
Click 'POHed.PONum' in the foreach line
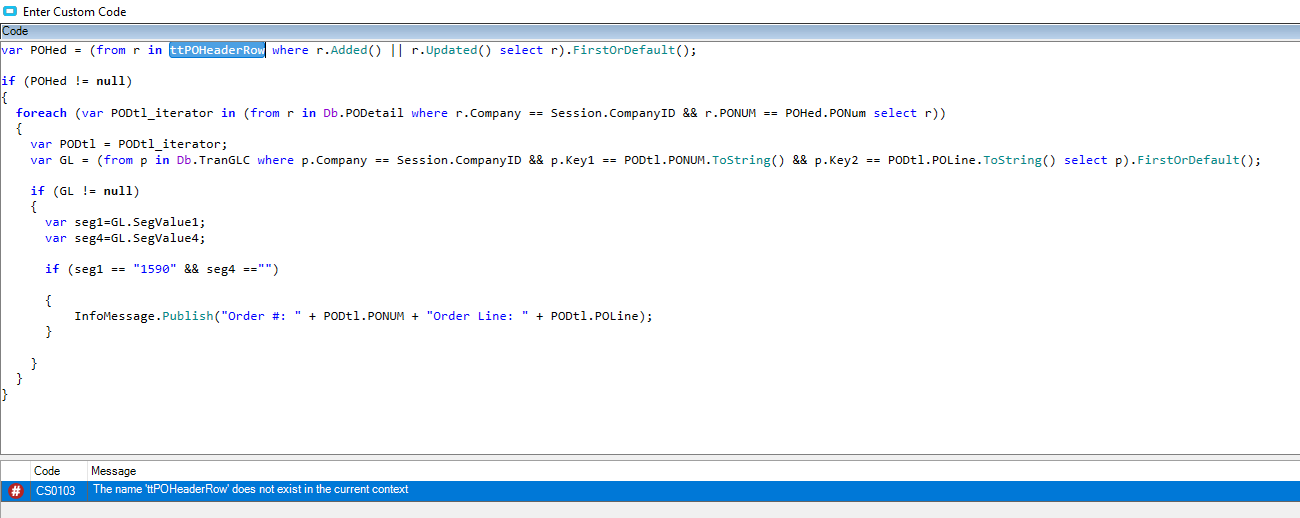click(825, 113)
